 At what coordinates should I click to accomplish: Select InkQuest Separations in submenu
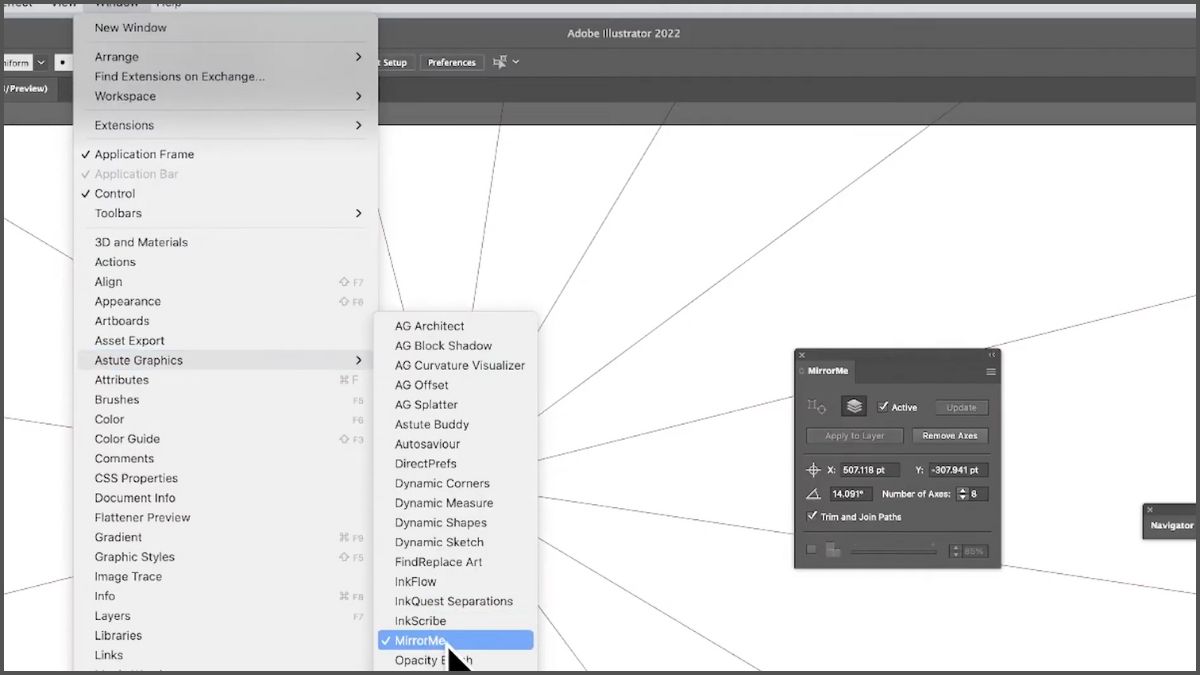456,601
